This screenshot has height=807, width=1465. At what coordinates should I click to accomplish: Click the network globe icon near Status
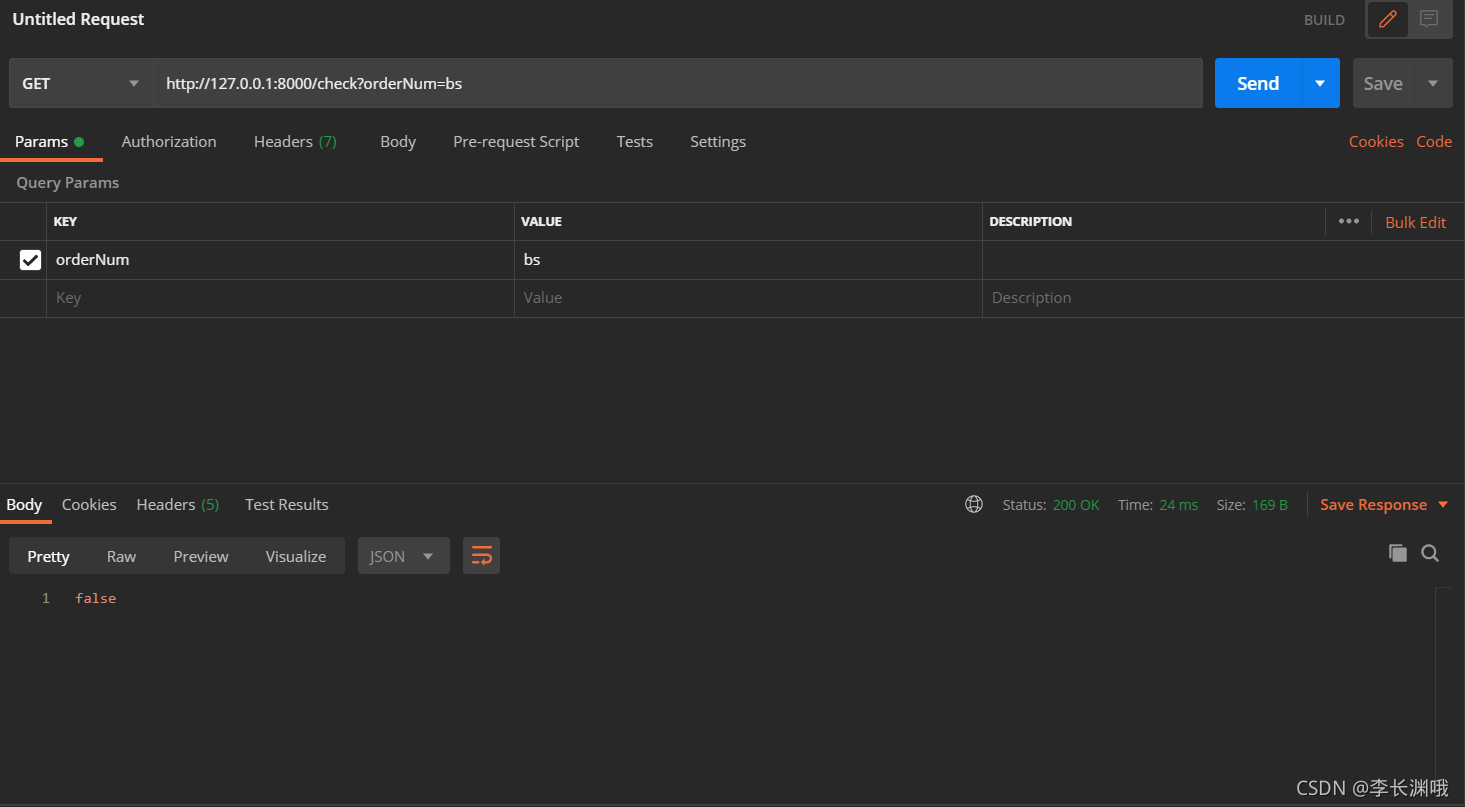coord(974,505)
